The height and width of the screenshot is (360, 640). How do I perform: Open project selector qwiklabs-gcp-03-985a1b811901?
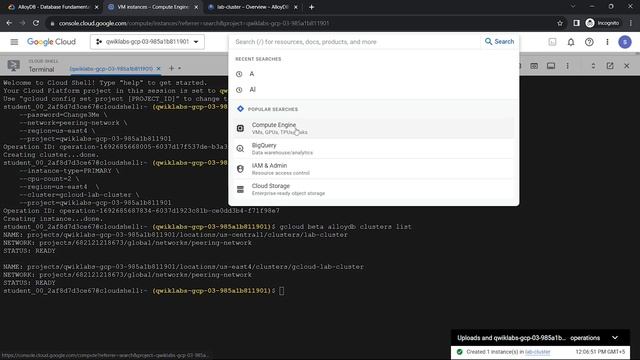147,42
